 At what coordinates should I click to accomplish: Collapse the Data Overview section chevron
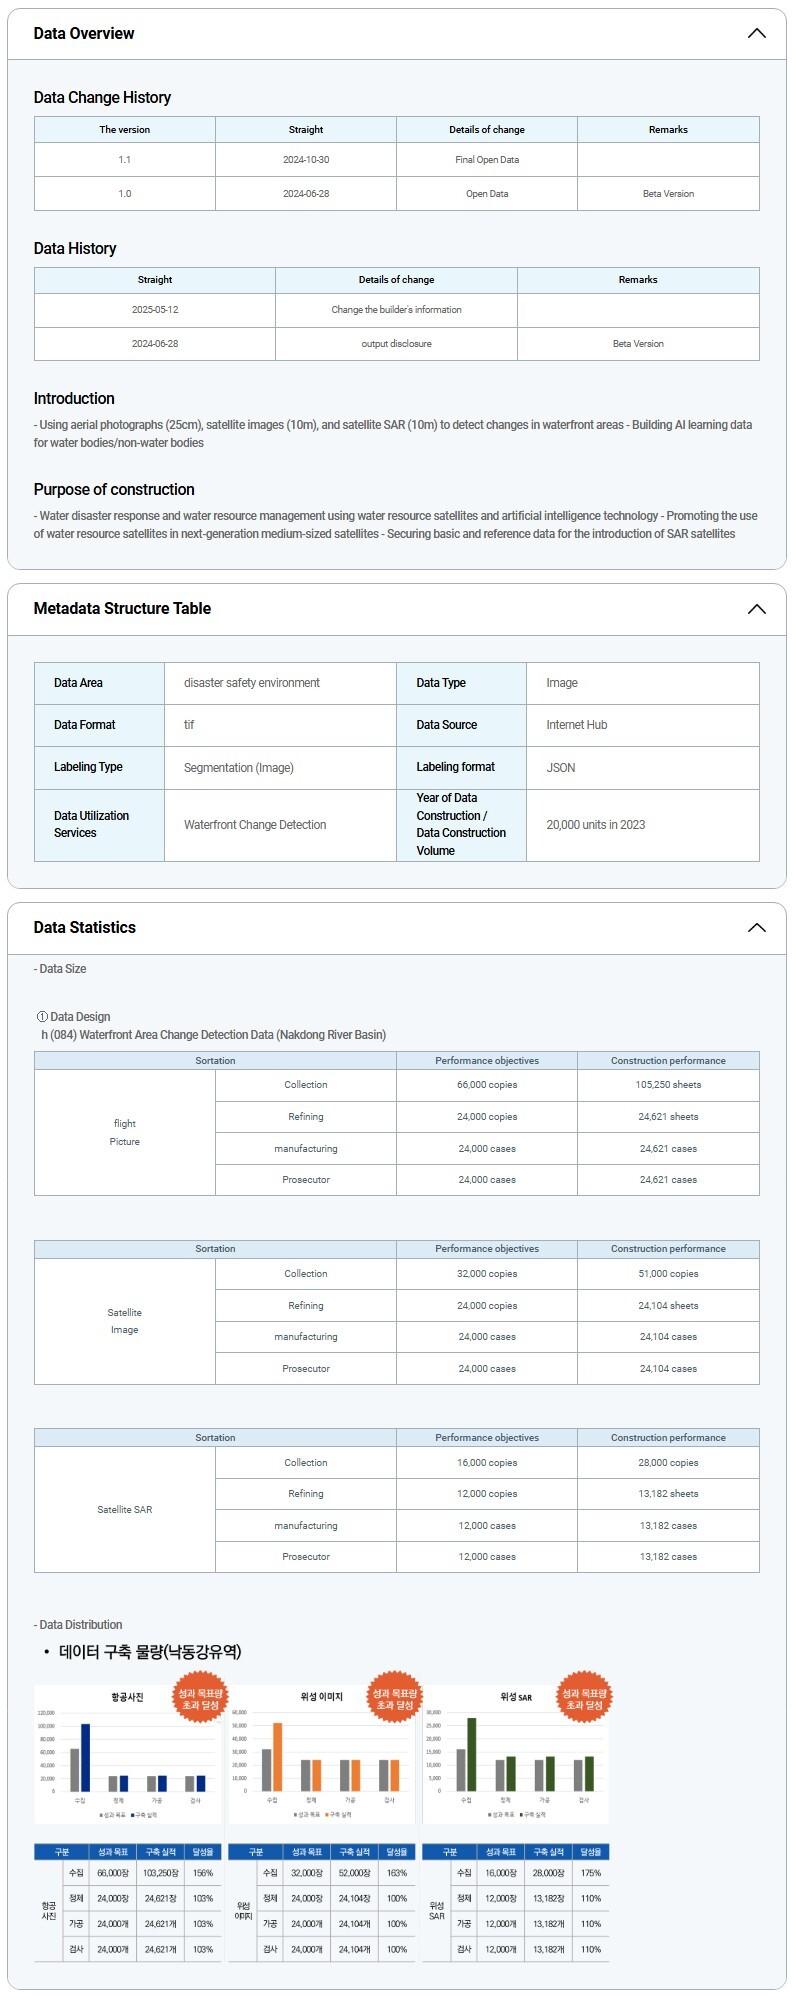click(x=756, y=34)
